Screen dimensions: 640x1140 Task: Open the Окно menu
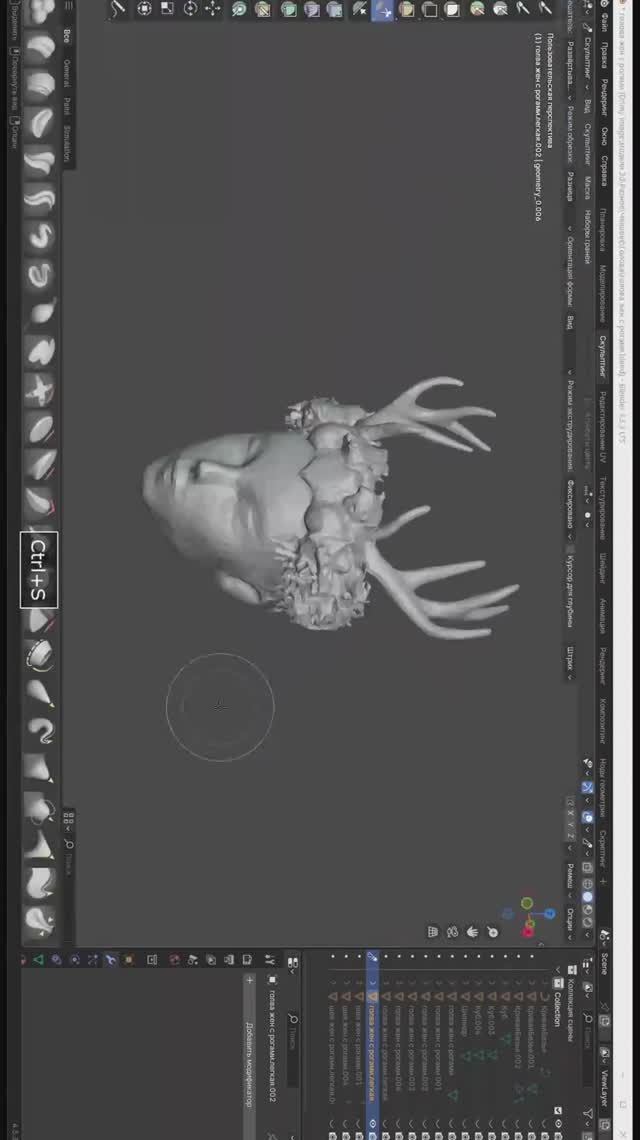point(605,137)
